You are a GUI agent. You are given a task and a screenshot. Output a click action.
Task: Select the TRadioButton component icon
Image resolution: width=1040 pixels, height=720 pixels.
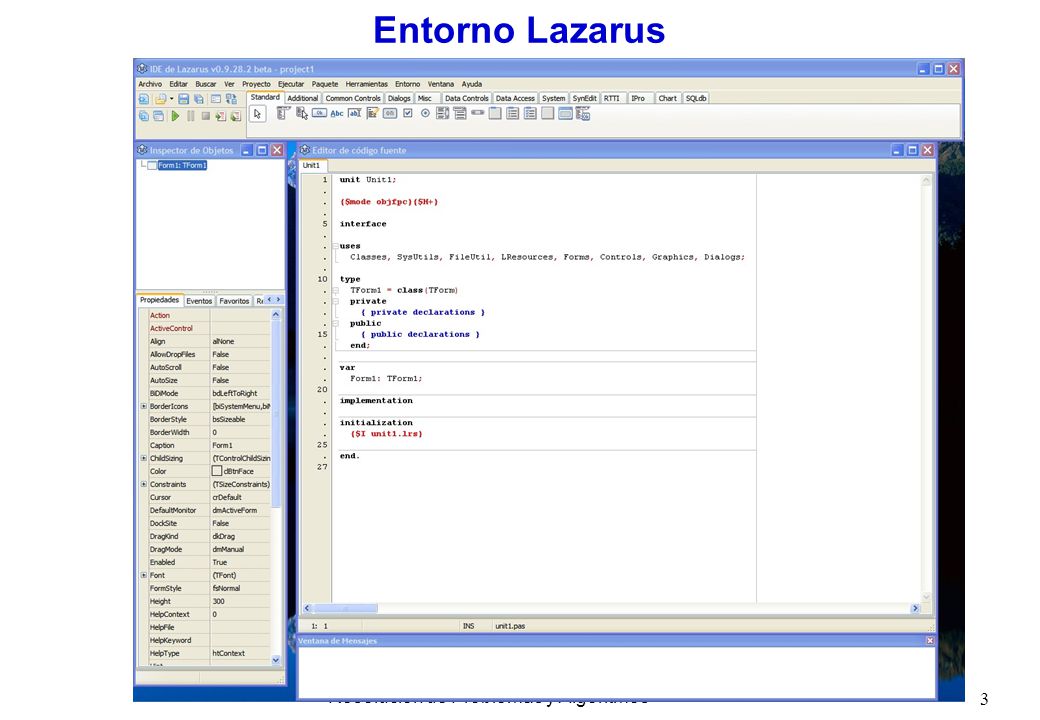(425, 113)
